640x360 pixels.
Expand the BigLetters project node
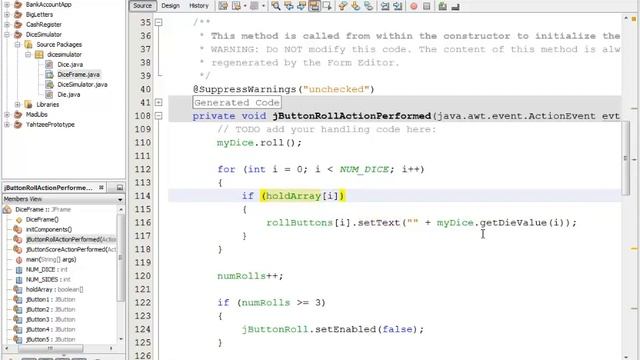pos(7,14)
